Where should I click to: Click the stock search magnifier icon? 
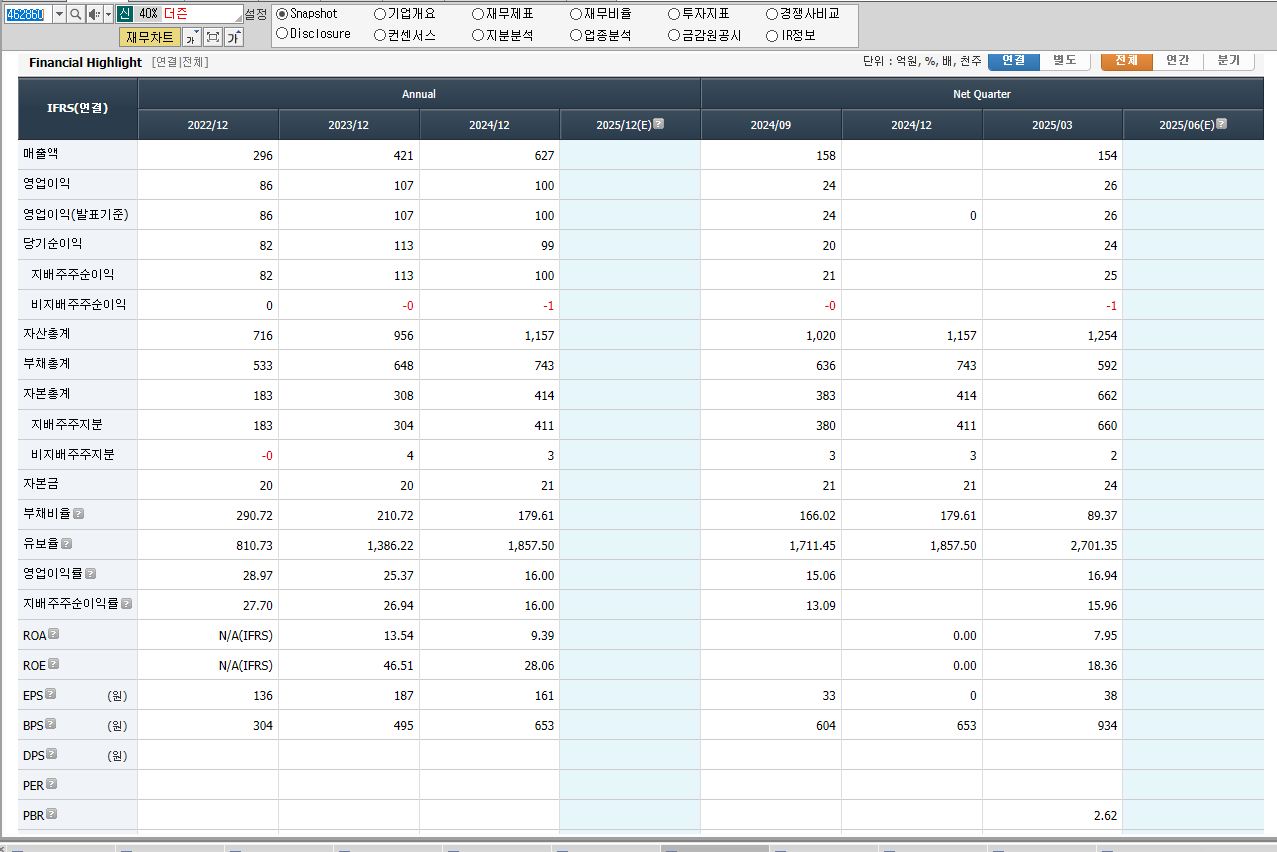pos(76,14)
